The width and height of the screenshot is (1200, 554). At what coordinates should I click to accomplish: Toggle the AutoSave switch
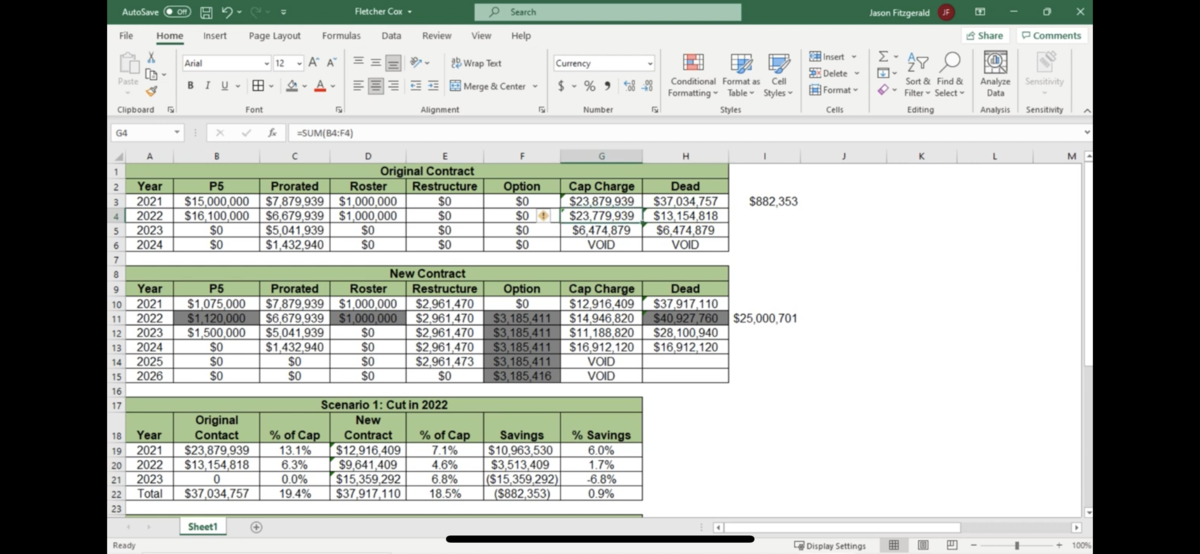click(x=177, y=12)
